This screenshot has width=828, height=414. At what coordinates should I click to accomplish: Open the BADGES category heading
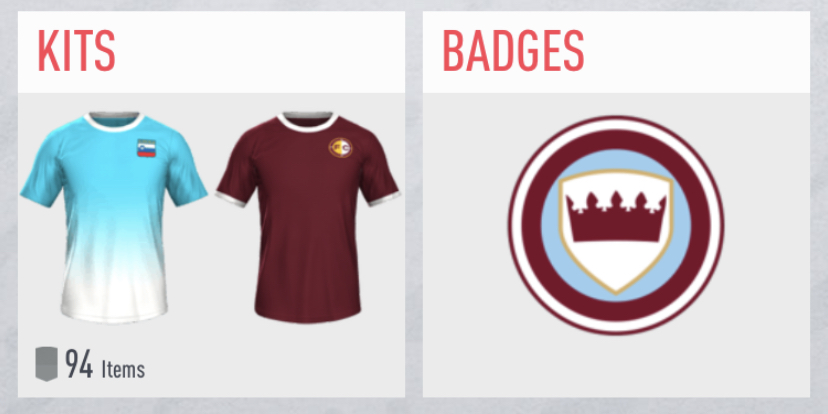pos(513,51)
